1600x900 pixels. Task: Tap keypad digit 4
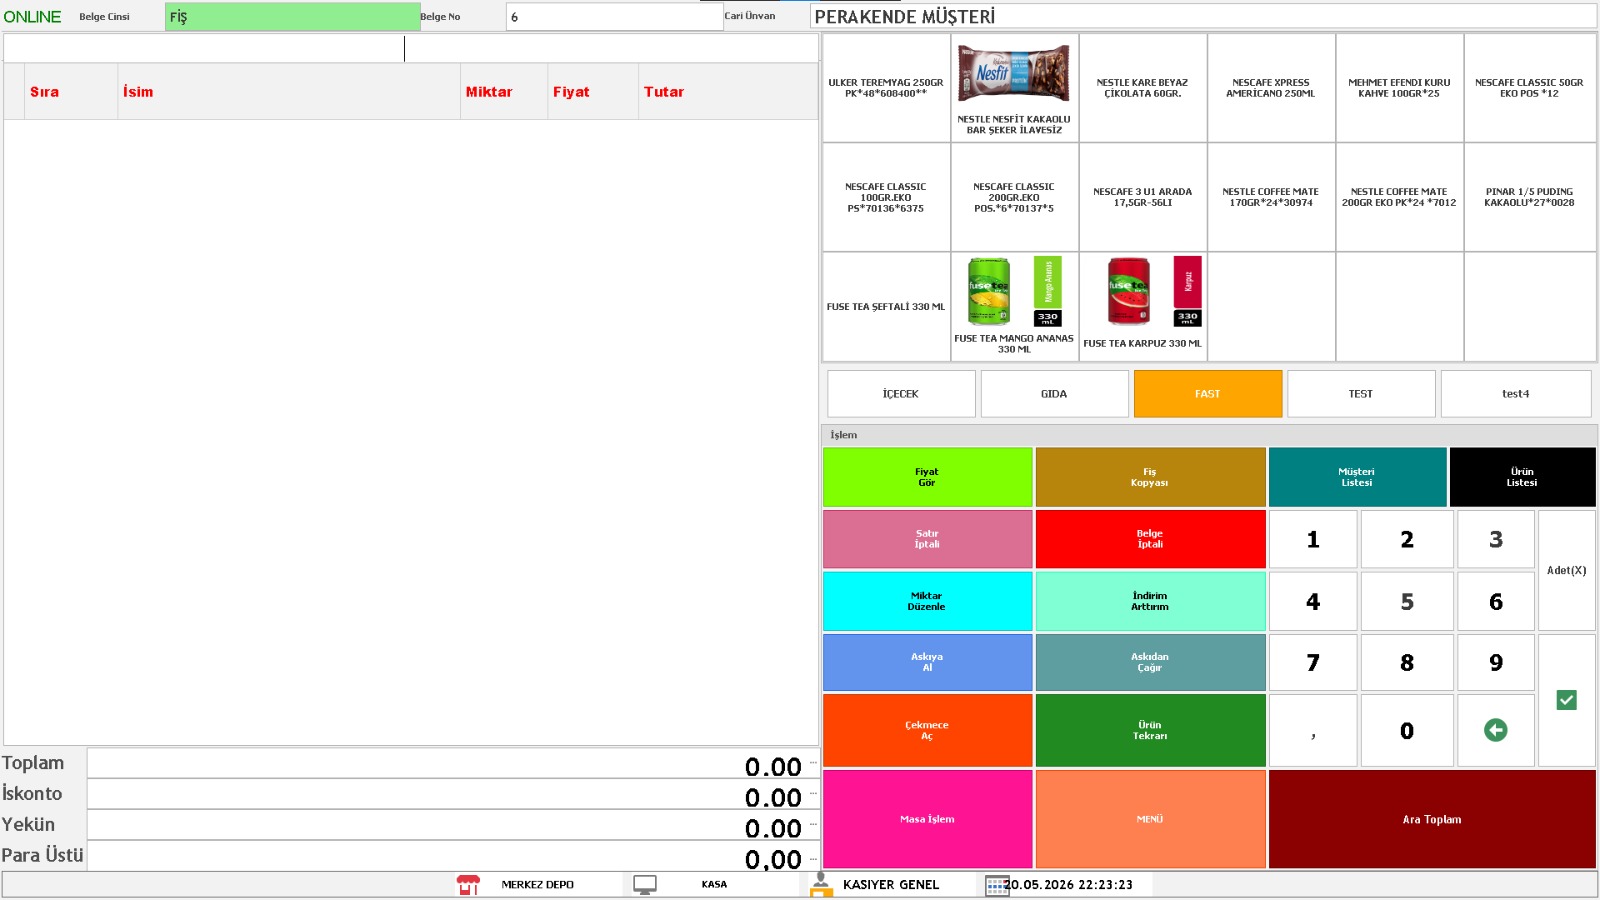1313,601
